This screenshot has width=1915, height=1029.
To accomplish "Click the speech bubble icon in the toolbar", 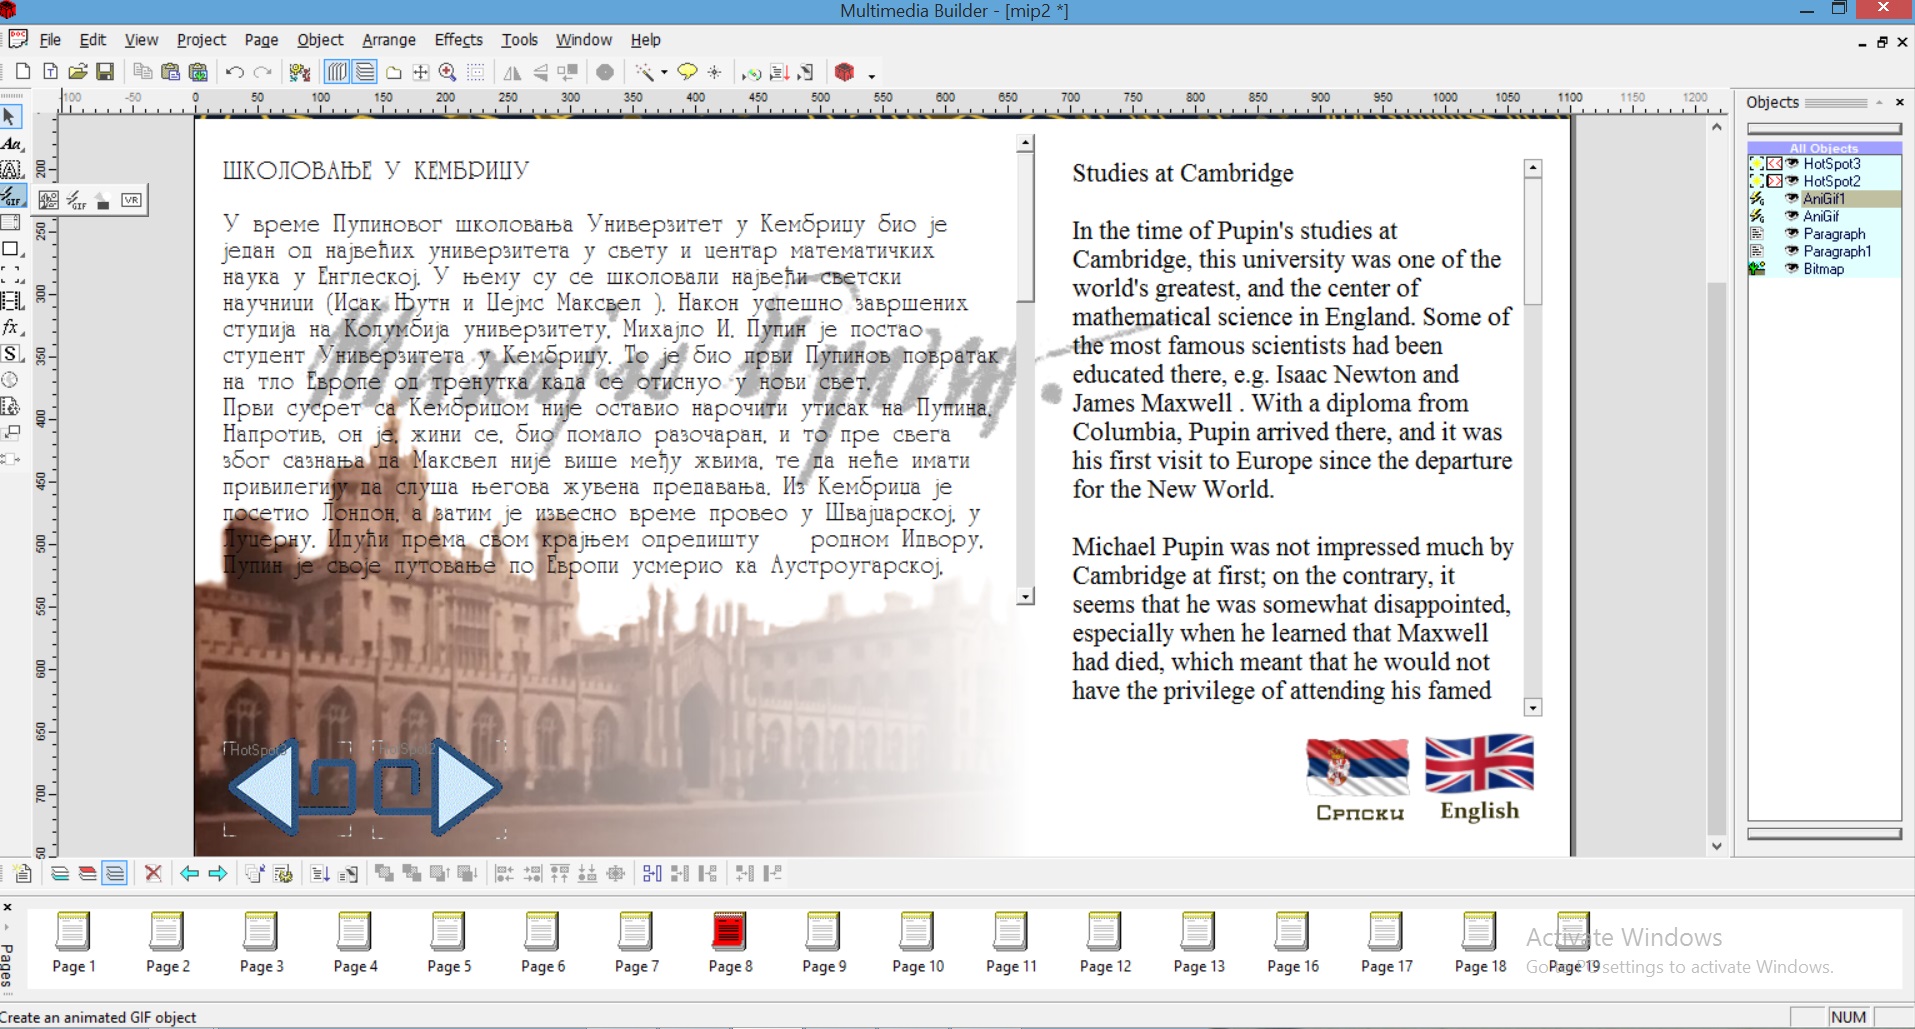I will 687,72.
